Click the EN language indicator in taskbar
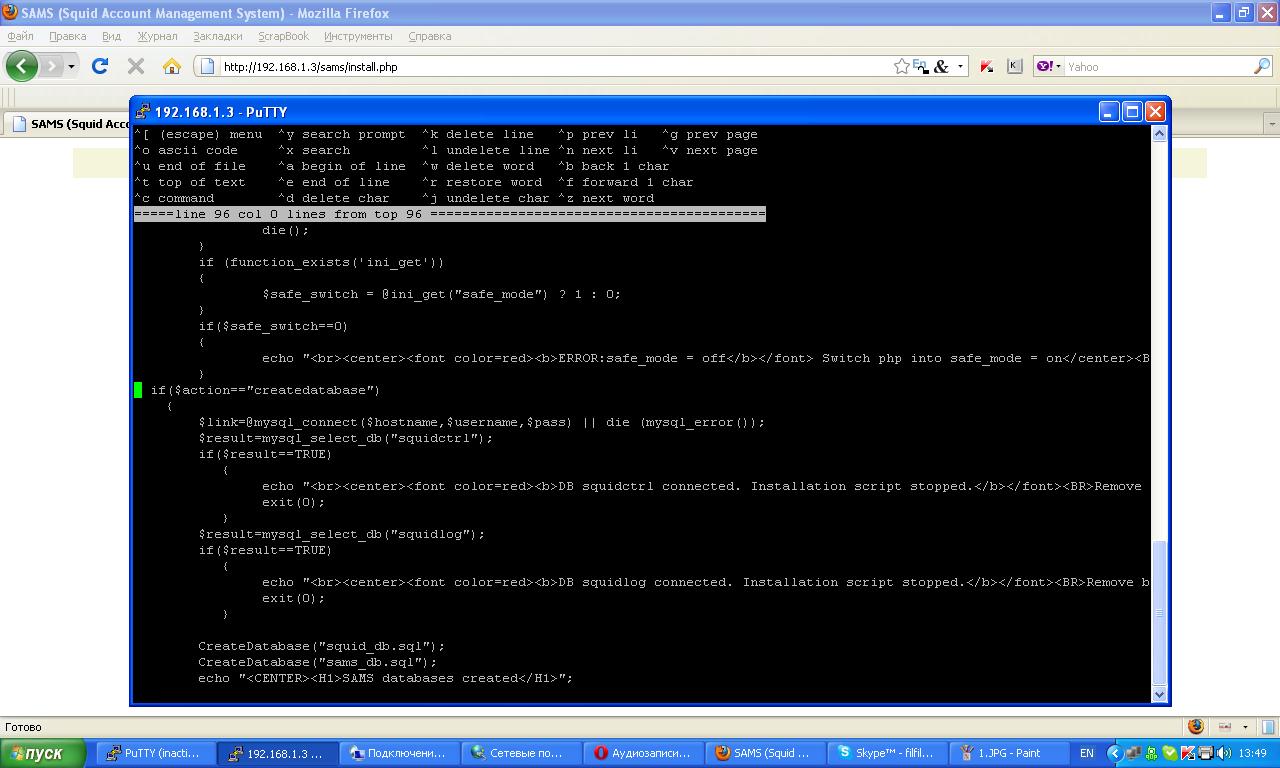Viewport: 1280px width, 768px height. 1087,753
